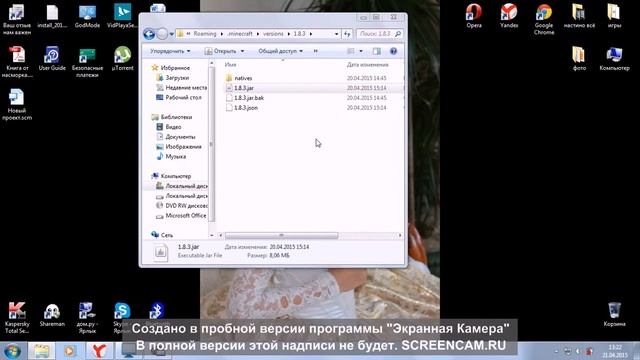
Task: Open the Упорядочить menu
Action: pos(170,51)
